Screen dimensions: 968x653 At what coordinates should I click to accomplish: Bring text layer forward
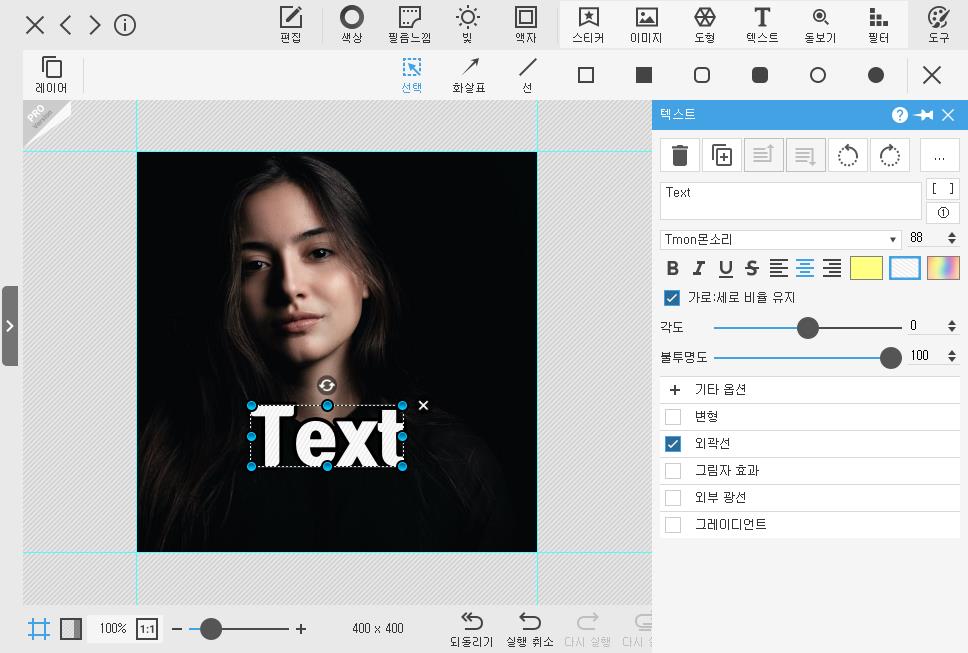(x=764, y=155)
